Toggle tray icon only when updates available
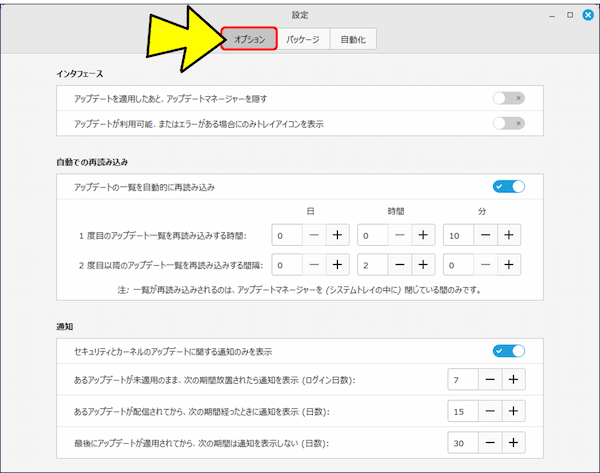This screenshot has width=600, height=473. (508, 123)
